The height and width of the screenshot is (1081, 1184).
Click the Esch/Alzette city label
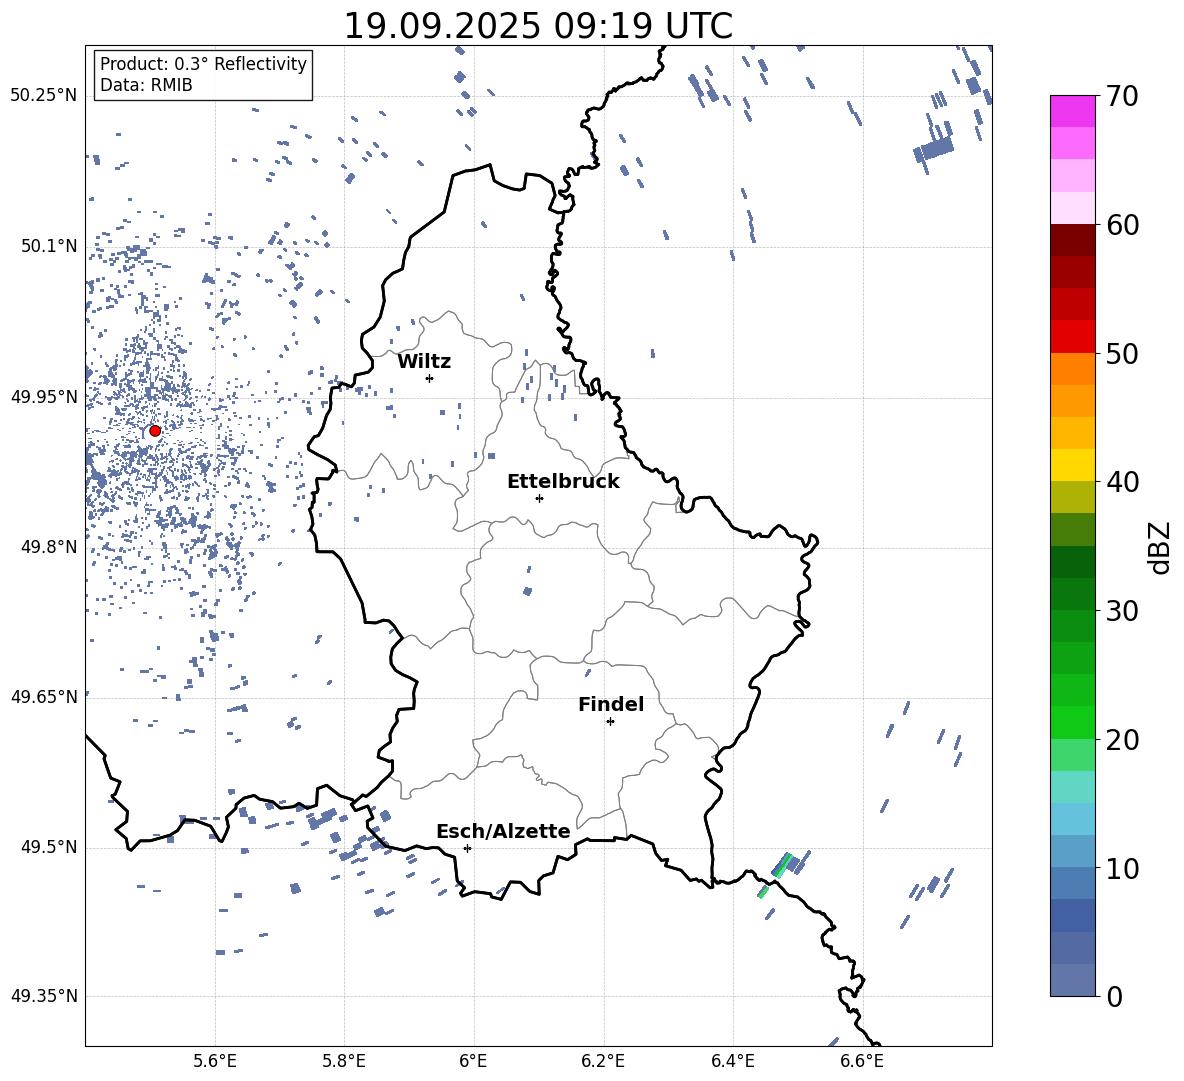(x=503, y=831)
